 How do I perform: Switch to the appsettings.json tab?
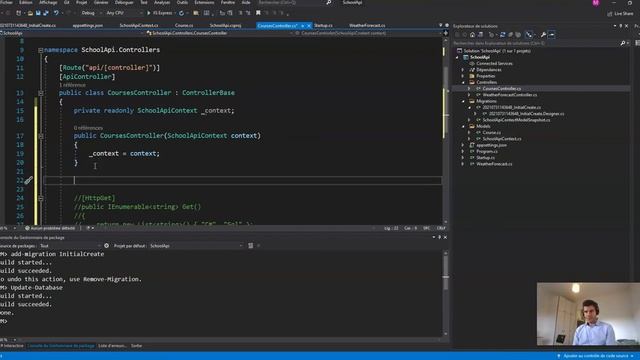pos(87,25)
